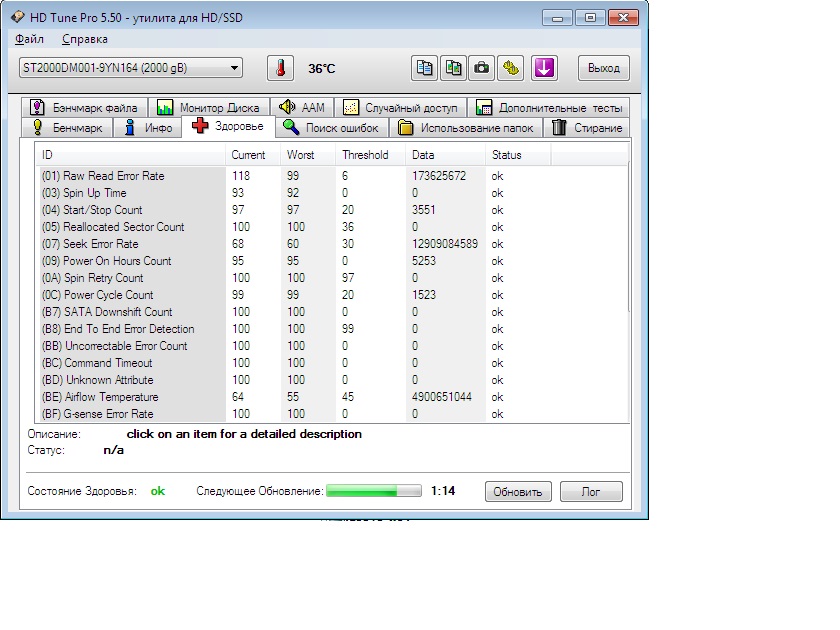This screenshot has height=630, width=840.
Task: Select the Здоровье tab
Action: [228, 126]
